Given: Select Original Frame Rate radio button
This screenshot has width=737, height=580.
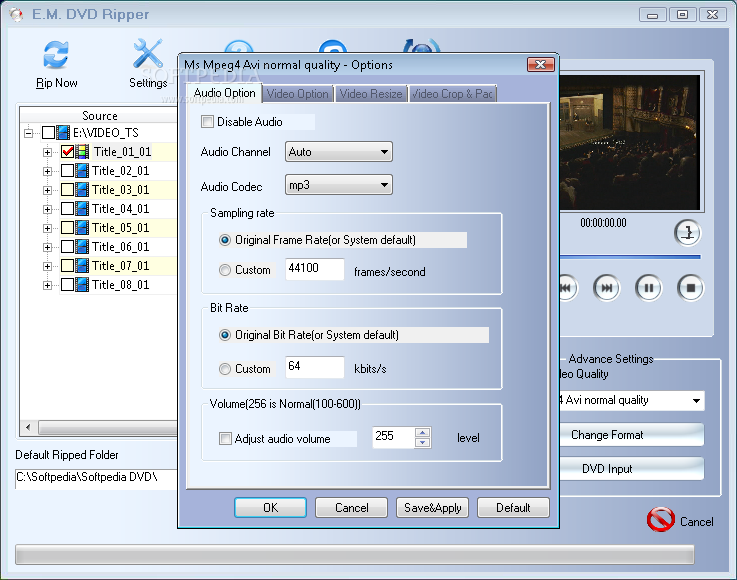Looking at the screenshot, I should click(x=225, y=240).
